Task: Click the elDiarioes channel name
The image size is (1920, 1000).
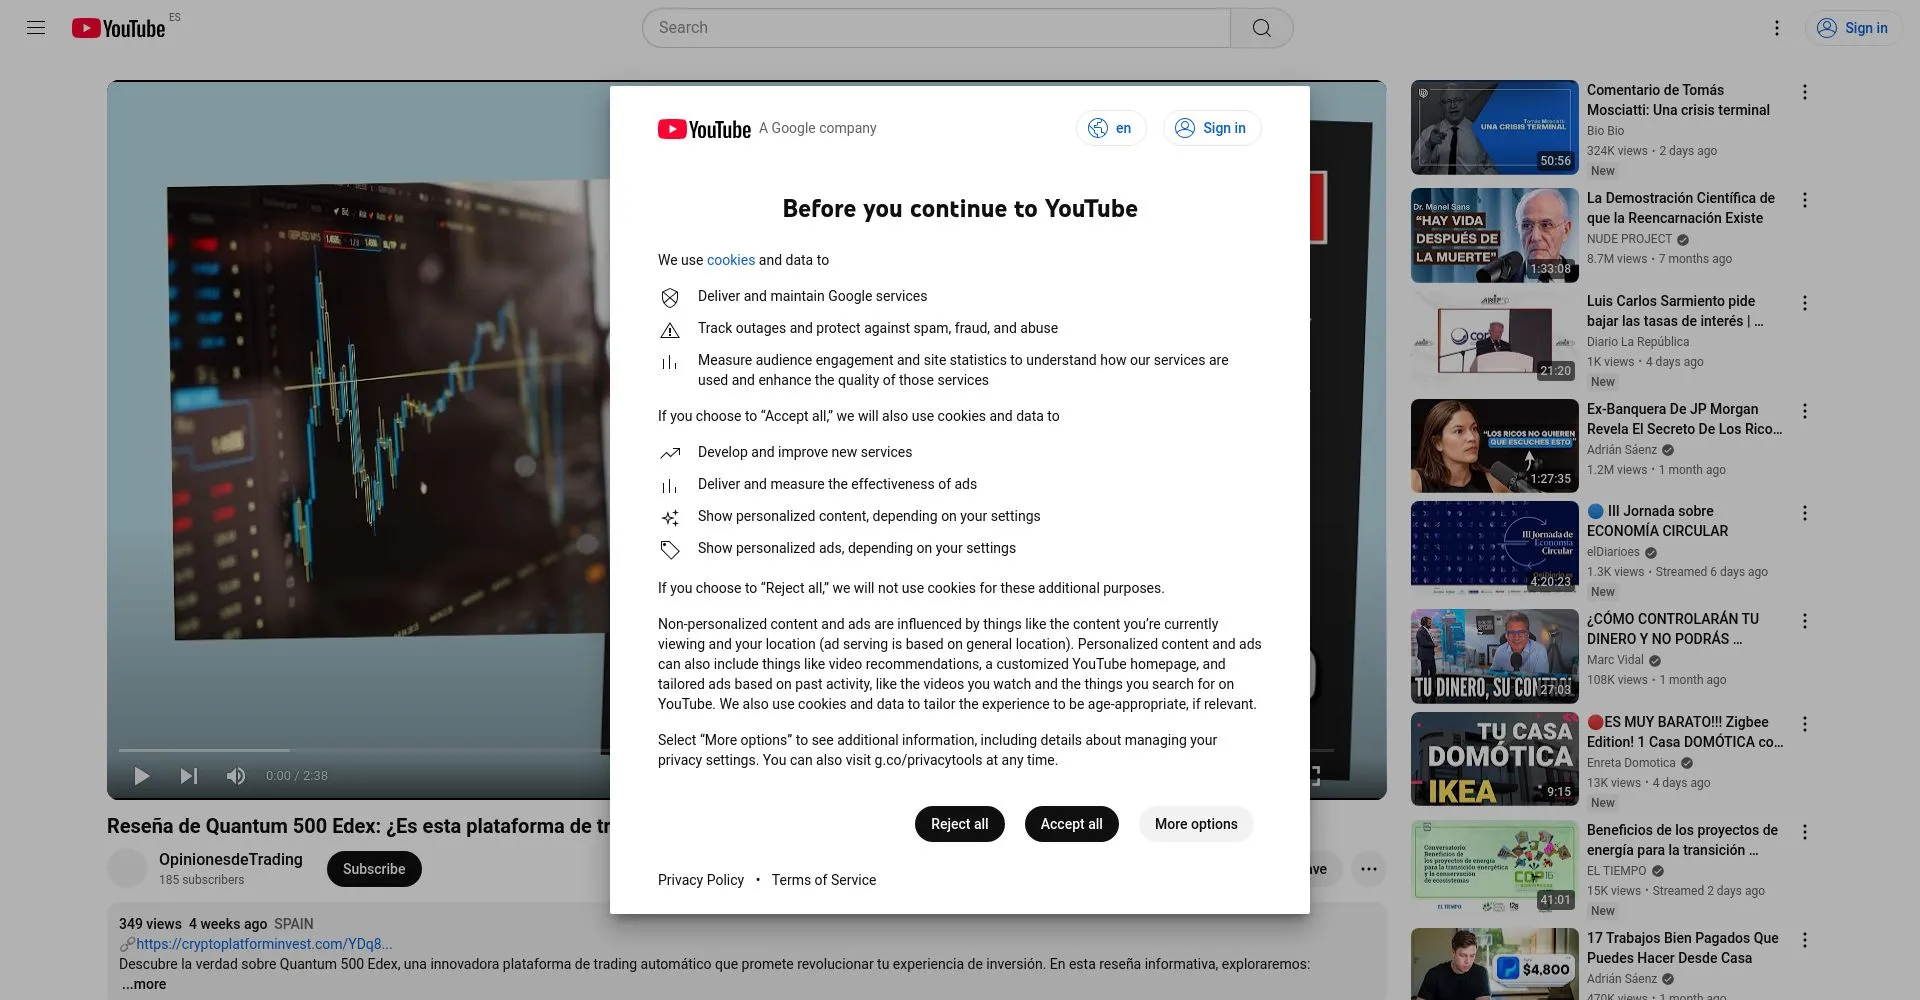Action: click(x=1613, y=552)
